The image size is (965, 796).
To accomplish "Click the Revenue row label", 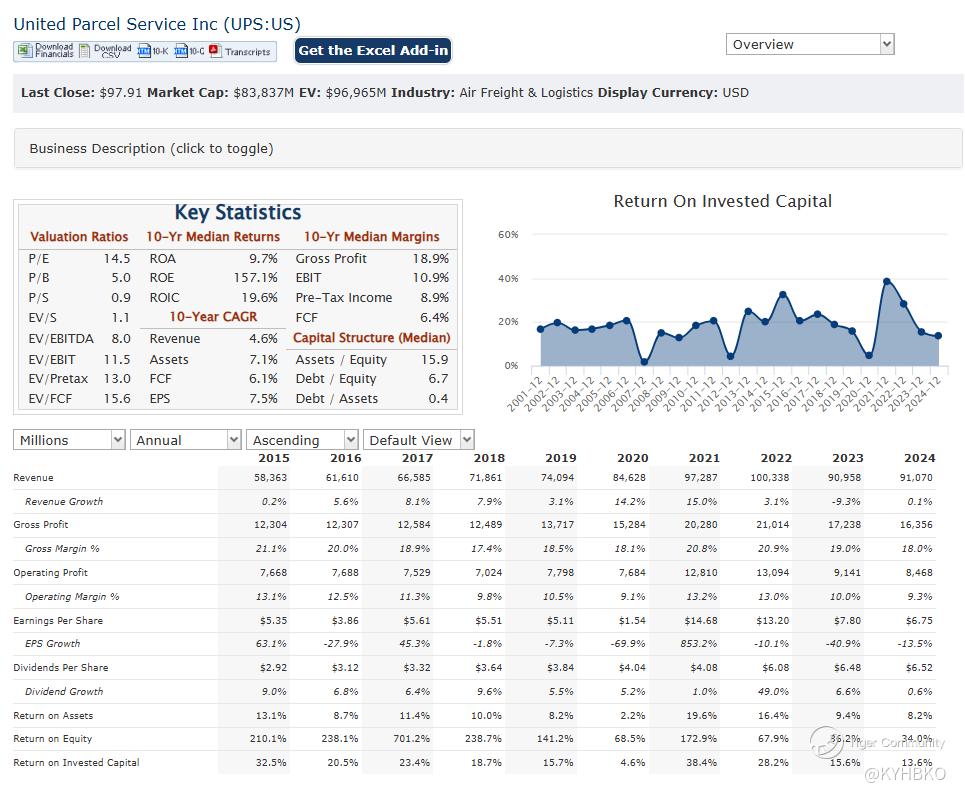I will pyautogui.click(x=34, y=478).
